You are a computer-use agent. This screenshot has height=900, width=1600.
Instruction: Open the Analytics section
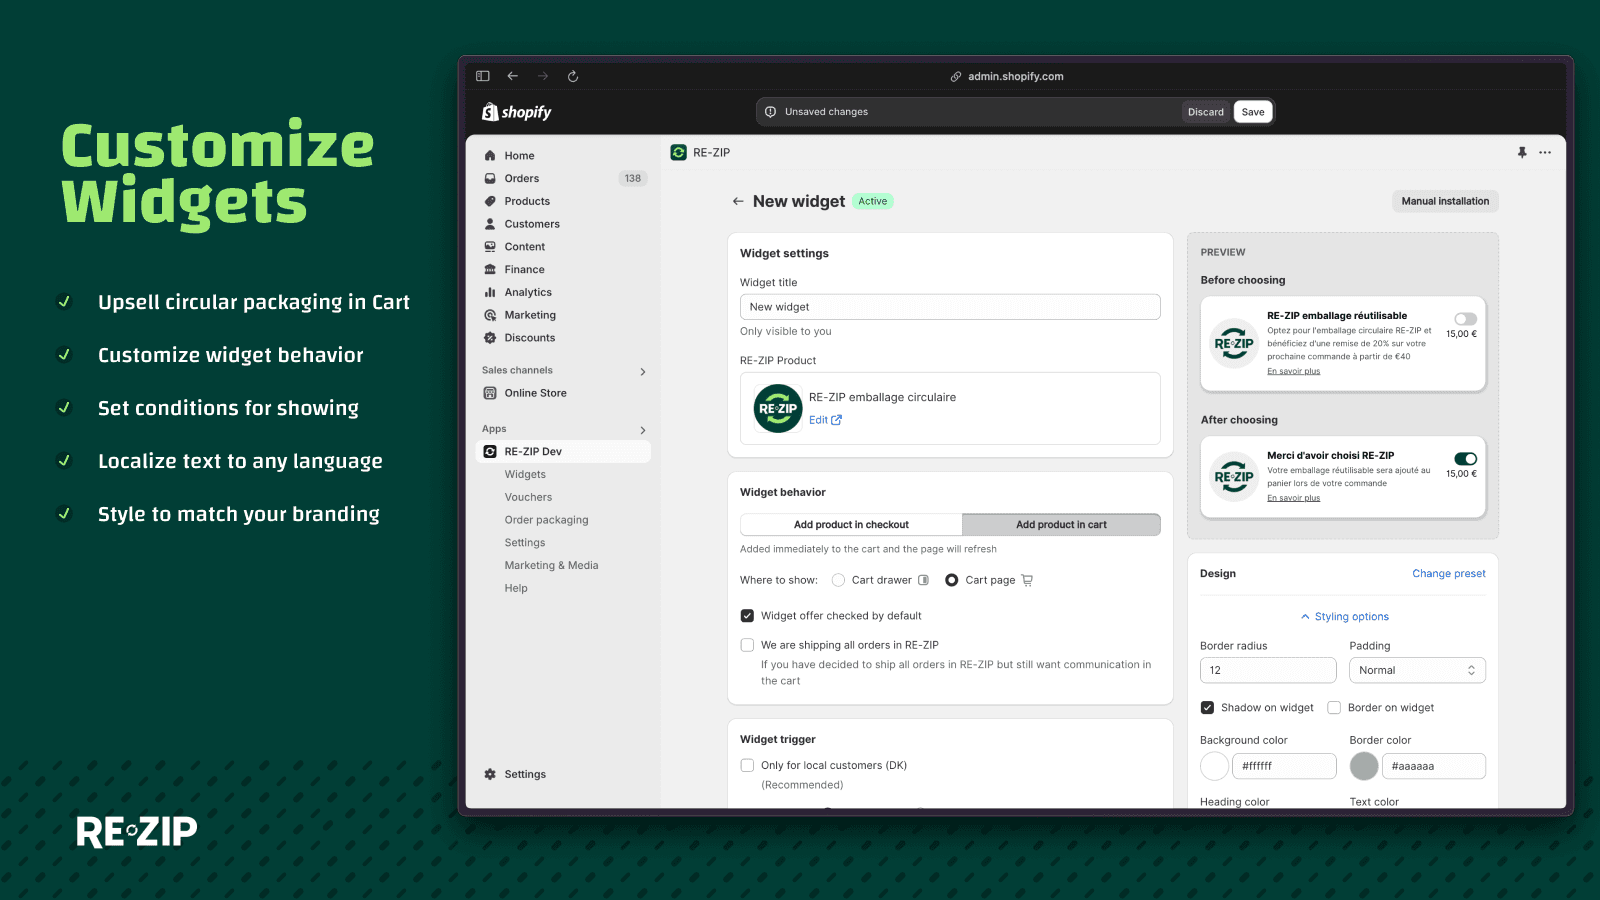tap(527, 292)
